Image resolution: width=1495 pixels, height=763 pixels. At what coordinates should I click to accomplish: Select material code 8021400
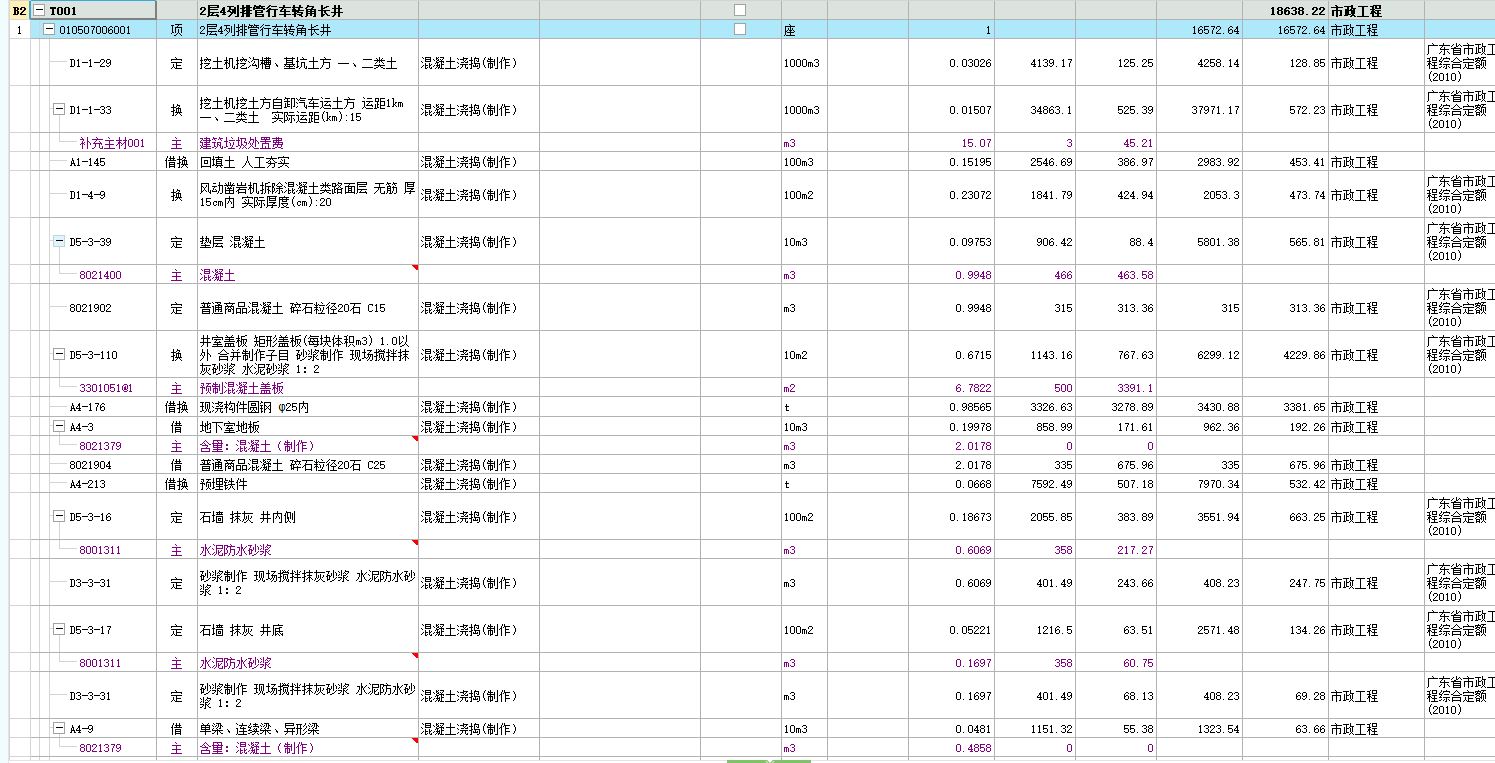click(100, 275)
